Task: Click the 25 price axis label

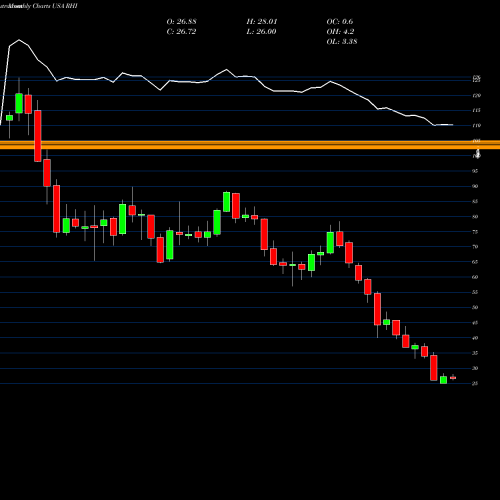Action: coord(476,384)
